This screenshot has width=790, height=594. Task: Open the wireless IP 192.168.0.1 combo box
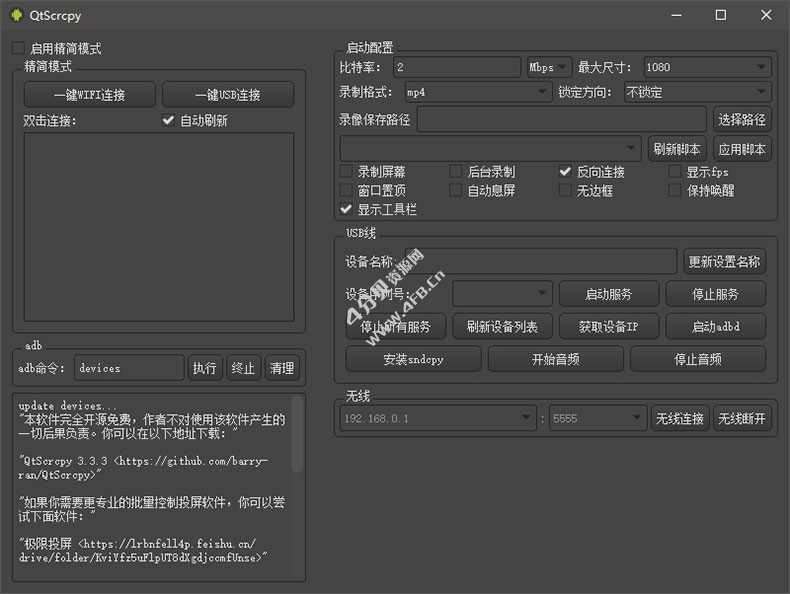click(x=438, y=418)
